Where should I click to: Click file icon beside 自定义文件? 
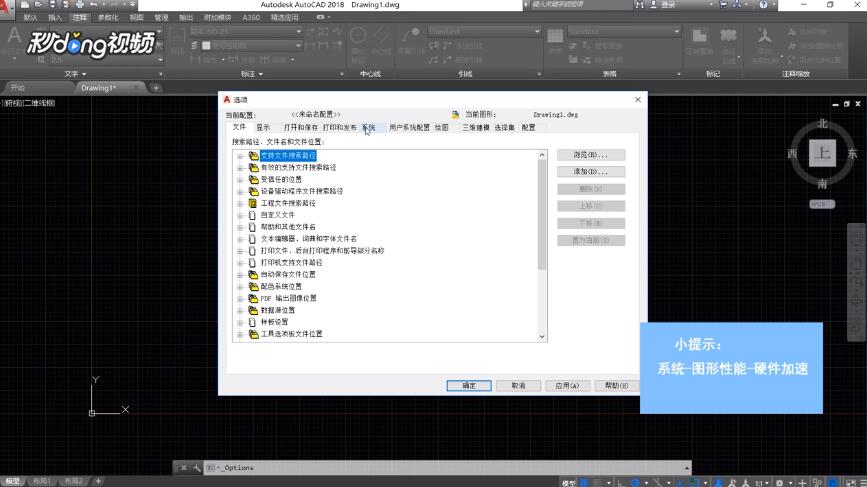click(x=252, y=215)
